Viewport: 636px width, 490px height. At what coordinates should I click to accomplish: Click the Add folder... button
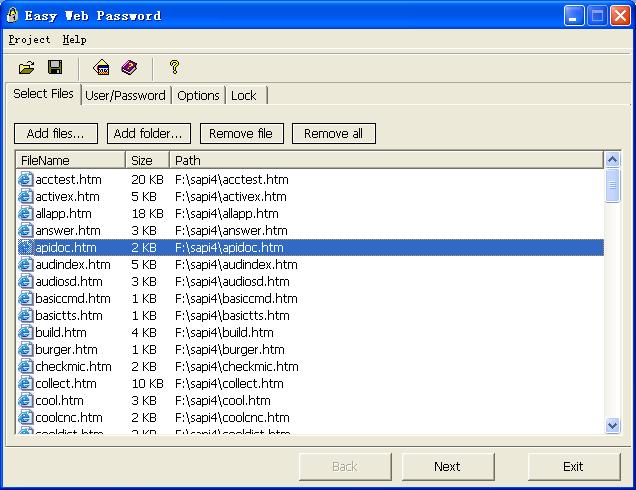point(148,133)
